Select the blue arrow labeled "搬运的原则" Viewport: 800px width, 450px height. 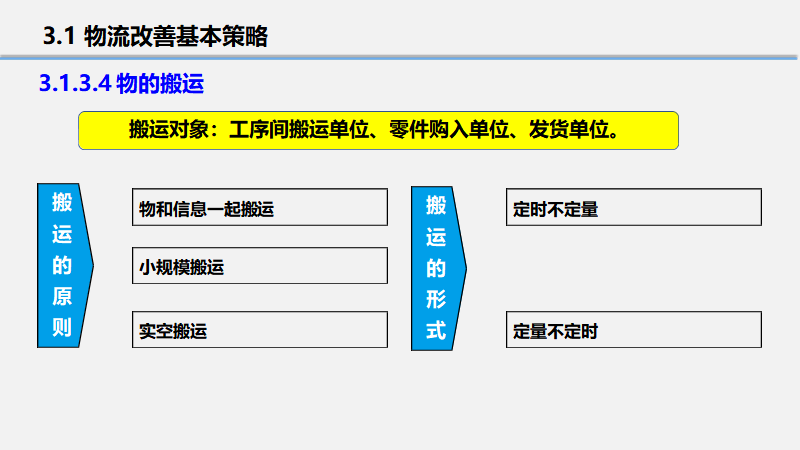pyautogui.click(x=65, y=265)
